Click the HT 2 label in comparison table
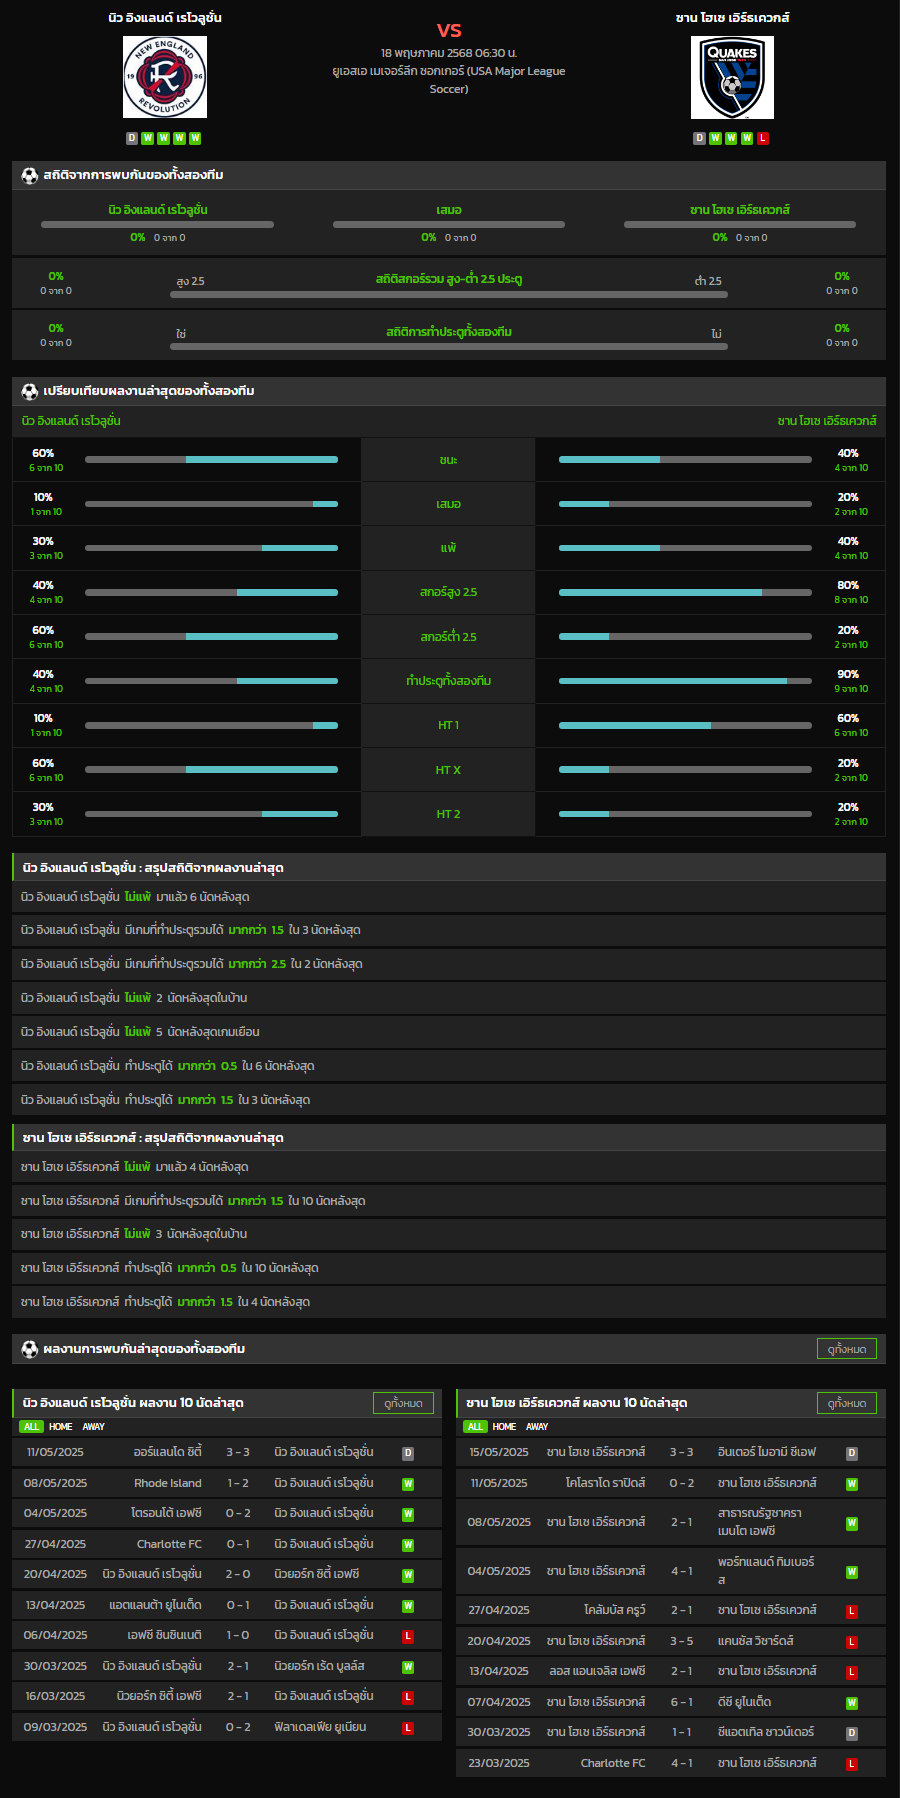Screen dimensions: 900x1798 point(448,814)
